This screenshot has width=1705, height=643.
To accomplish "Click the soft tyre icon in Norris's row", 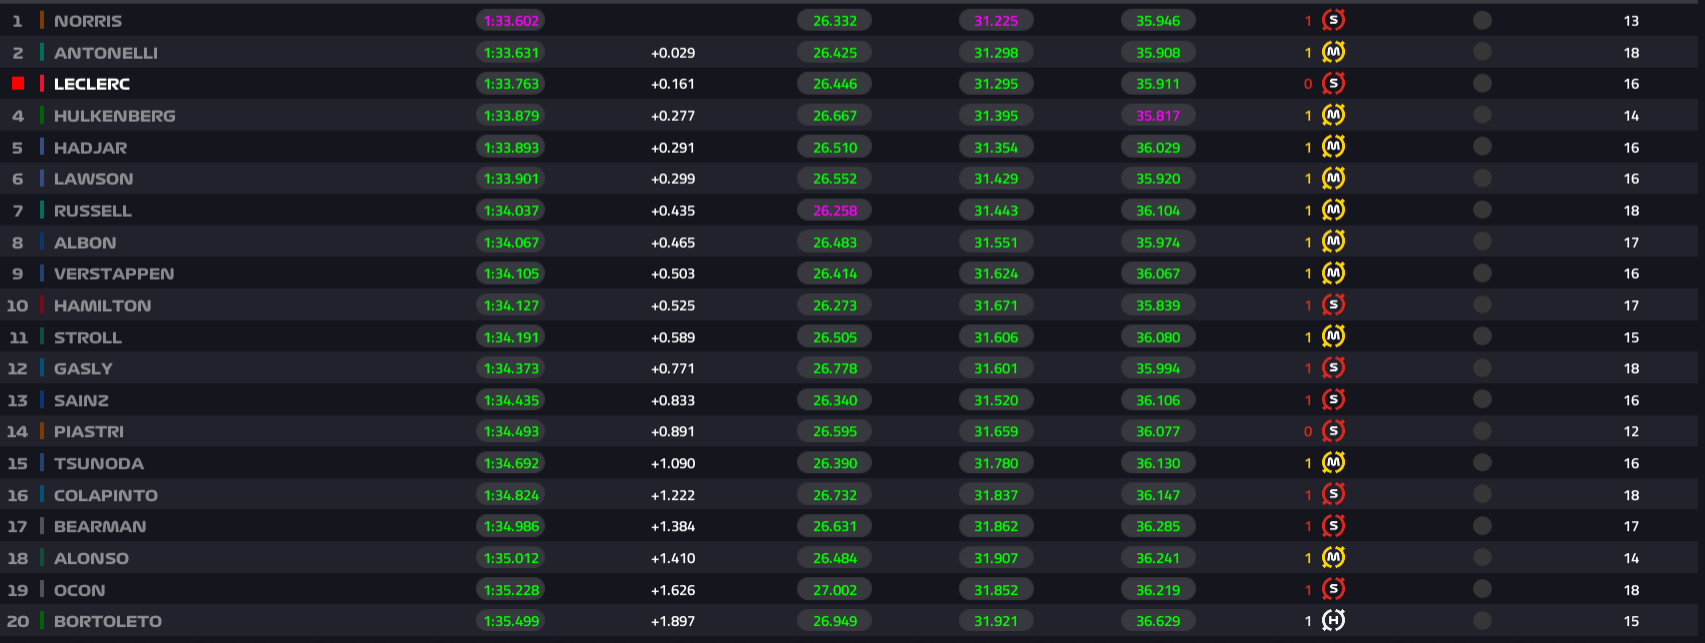I will 1333,20.
